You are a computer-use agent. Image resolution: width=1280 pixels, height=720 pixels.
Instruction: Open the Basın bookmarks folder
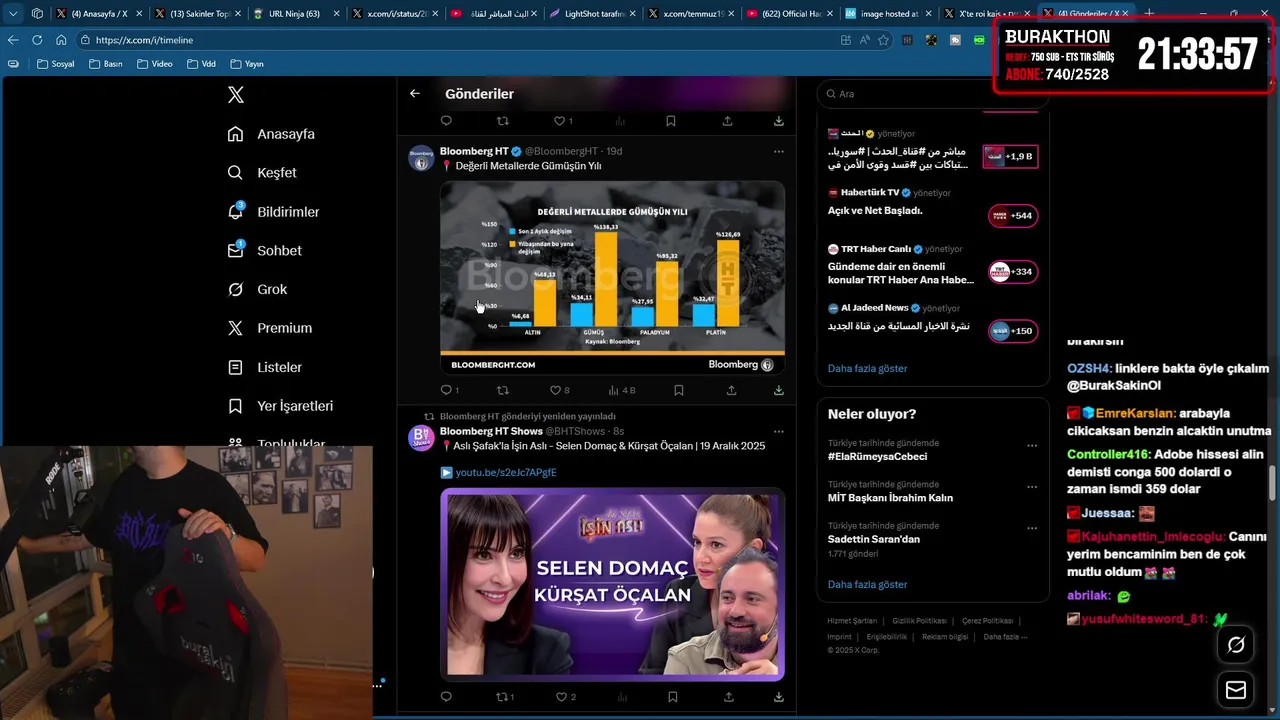click(105, 64)
